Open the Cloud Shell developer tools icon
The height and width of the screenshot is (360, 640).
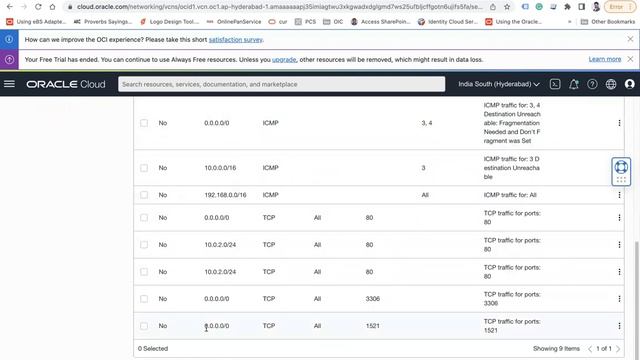coord(555,84)
